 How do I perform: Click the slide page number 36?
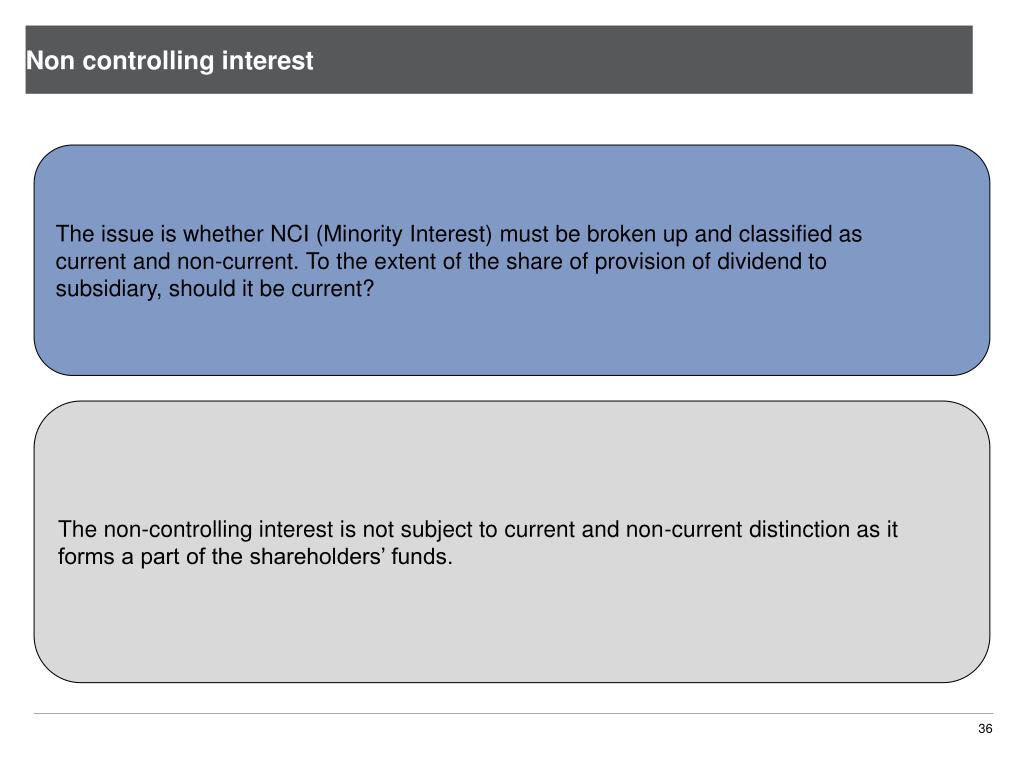pos(985,729)
